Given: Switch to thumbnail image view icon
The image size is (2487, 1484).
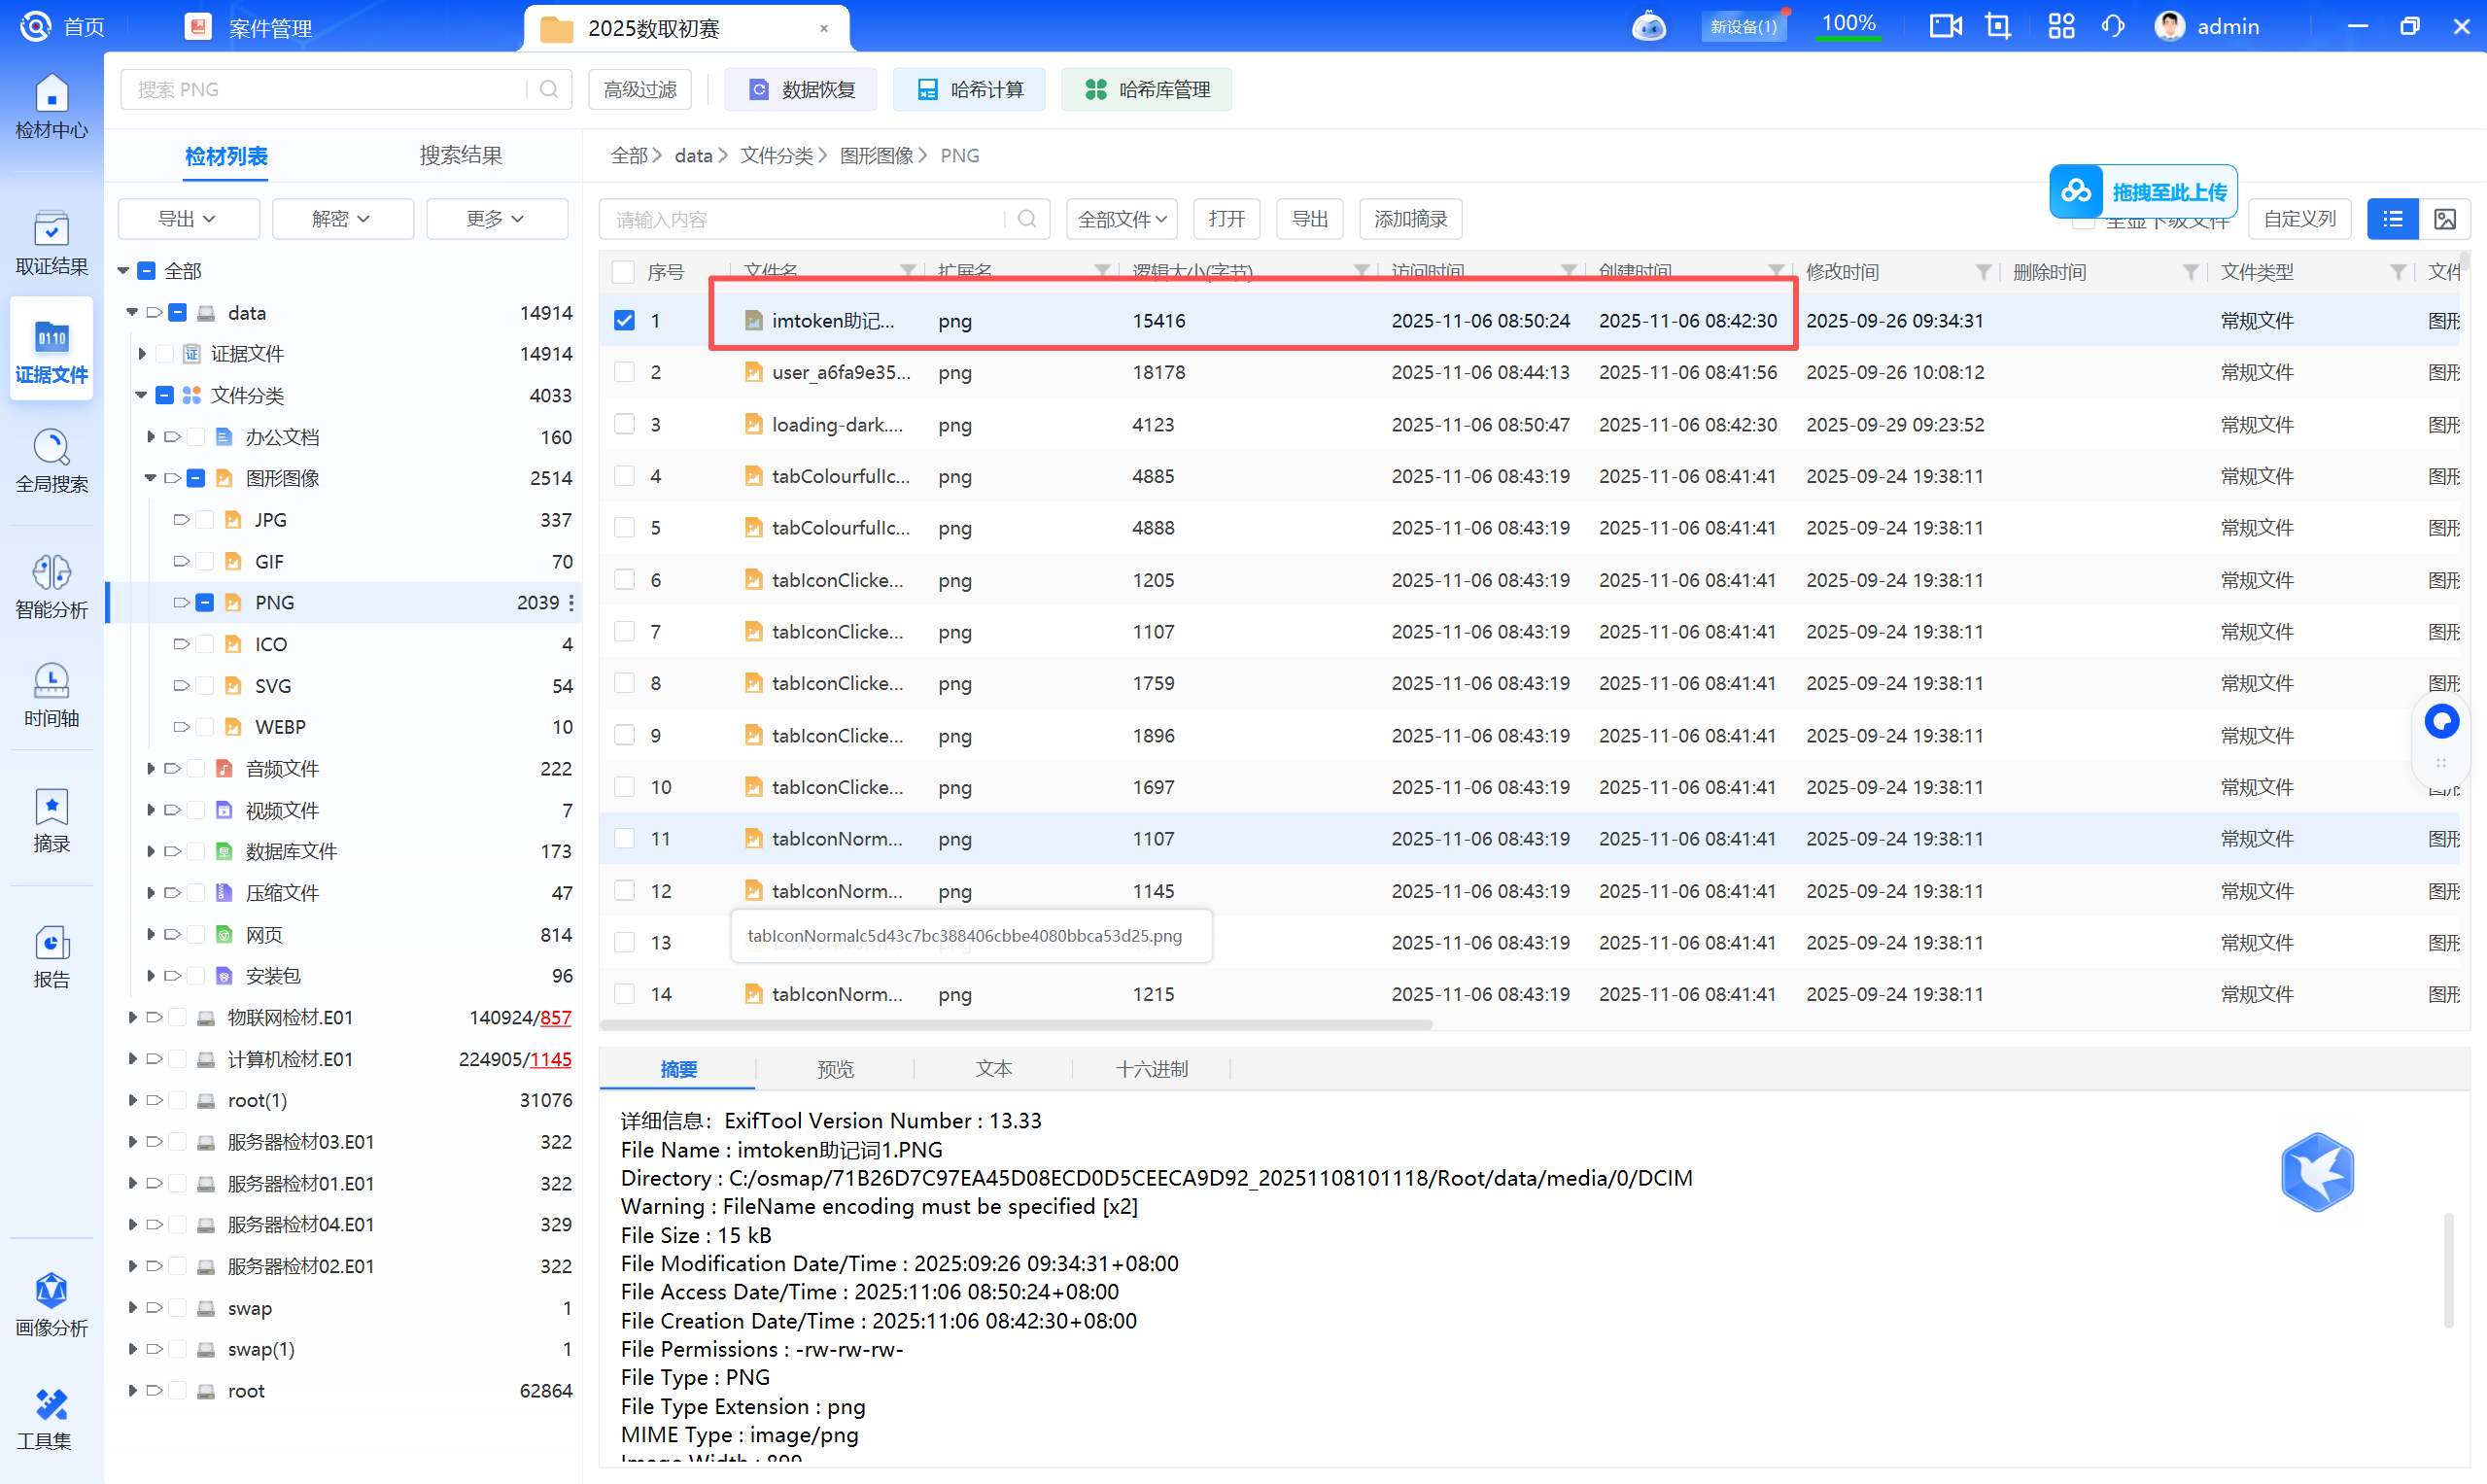Looking at the screenshot, I should click(2444, 219).
